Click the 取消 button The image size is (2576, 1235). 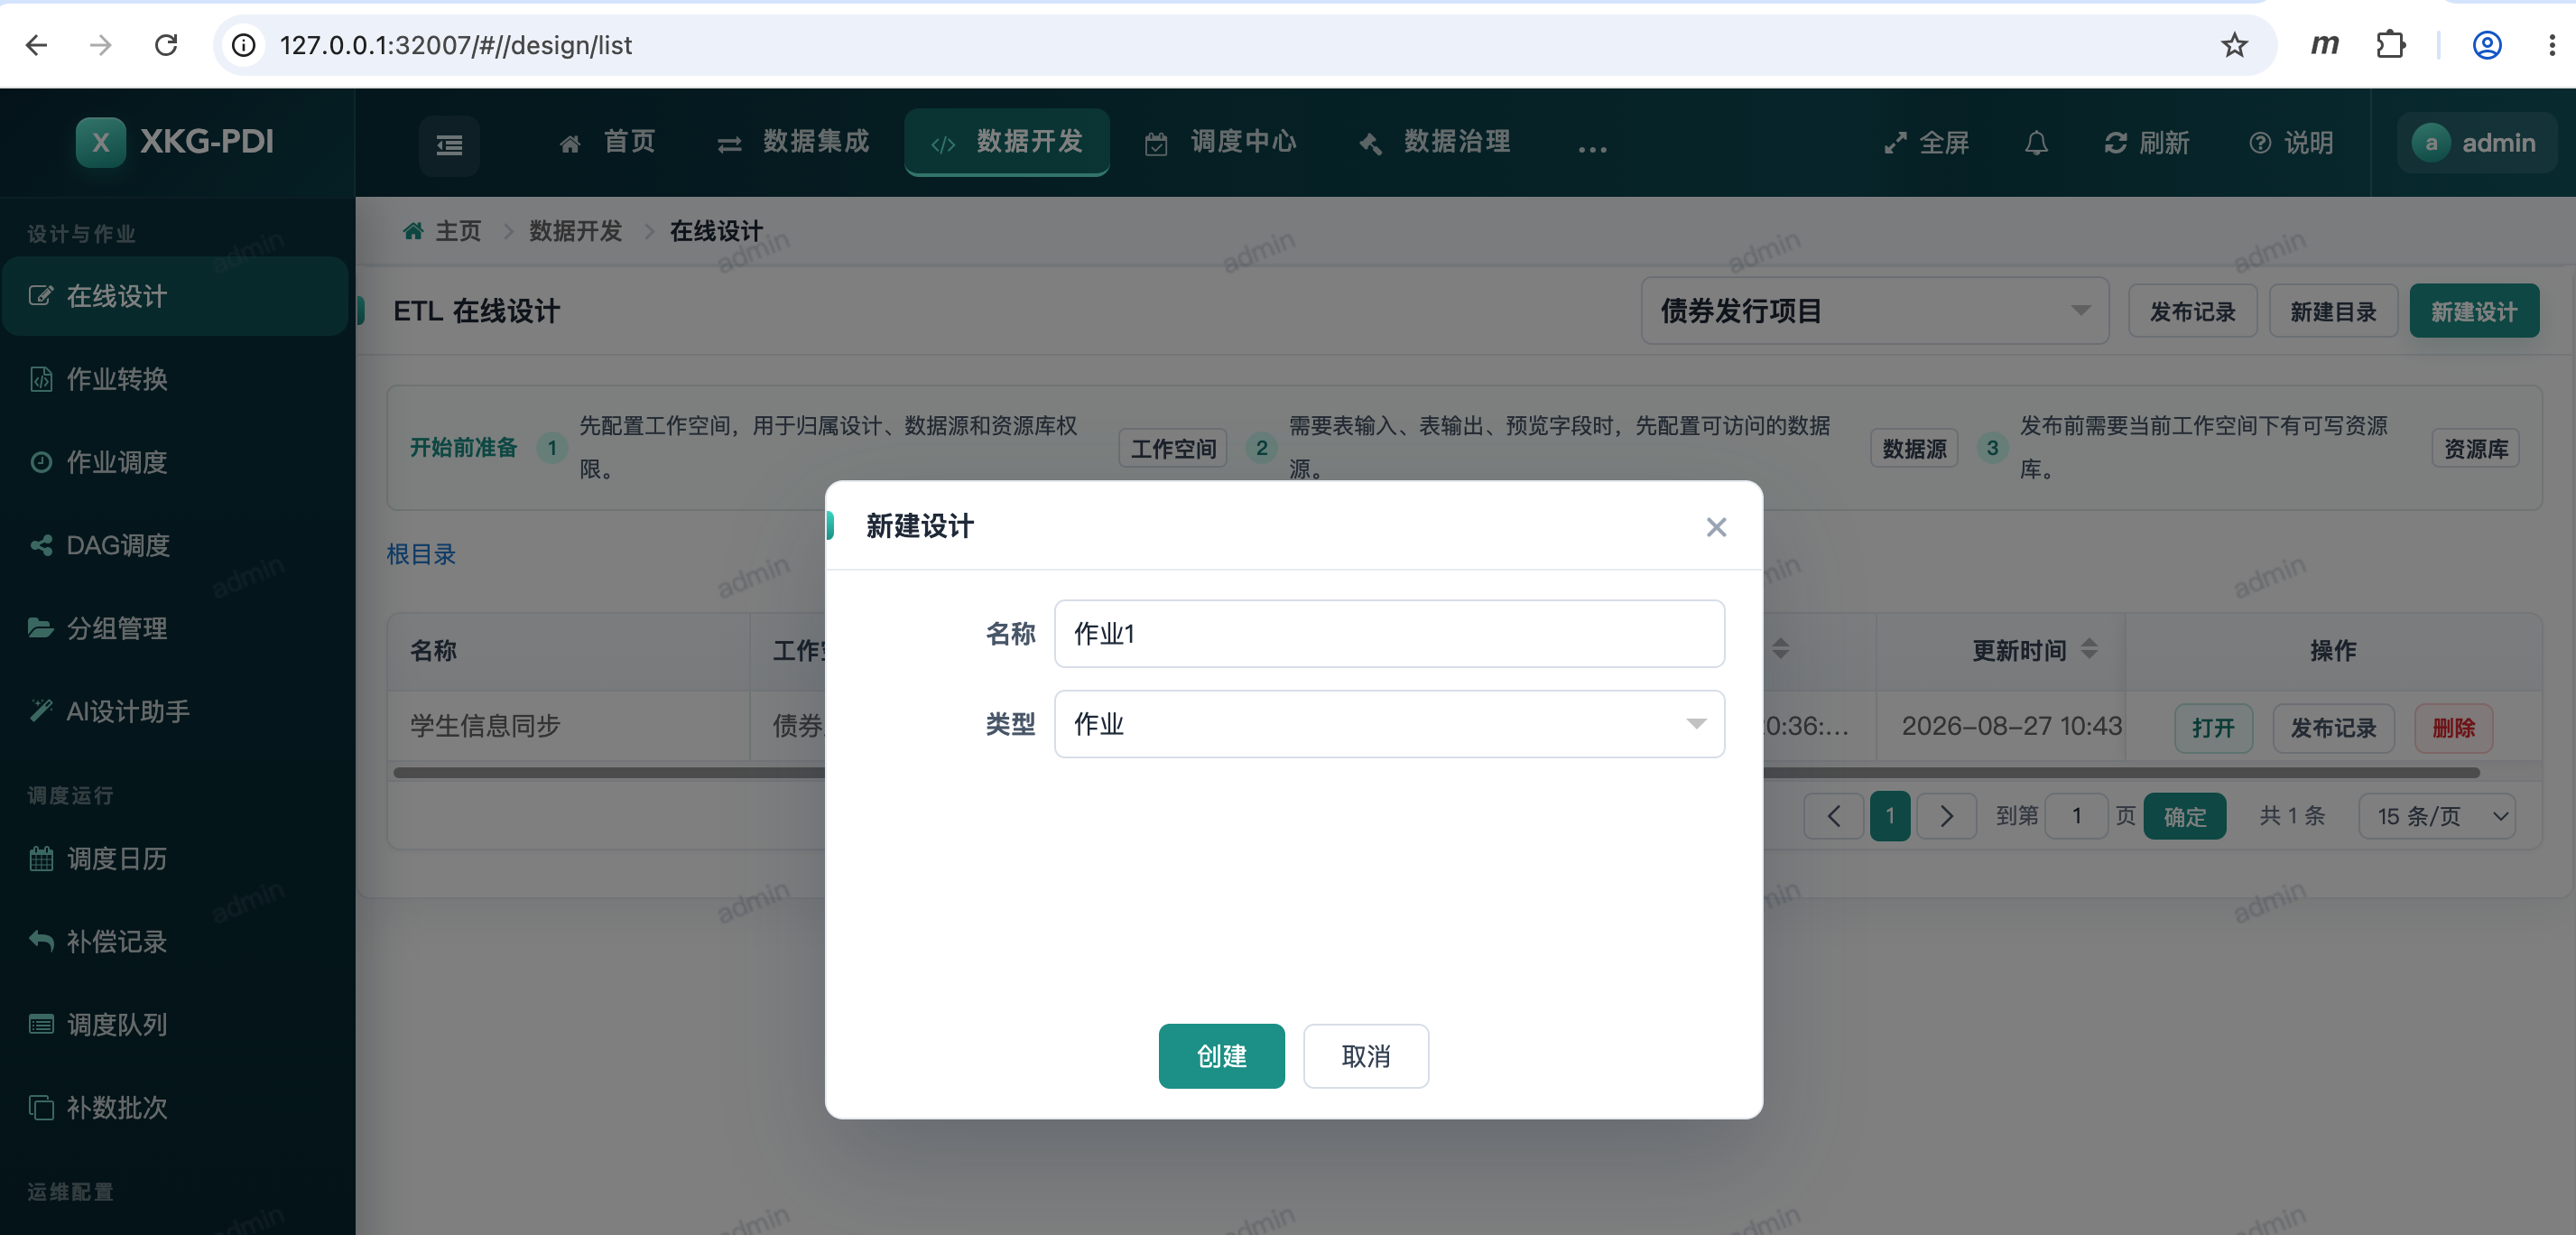(1365, 1056)
